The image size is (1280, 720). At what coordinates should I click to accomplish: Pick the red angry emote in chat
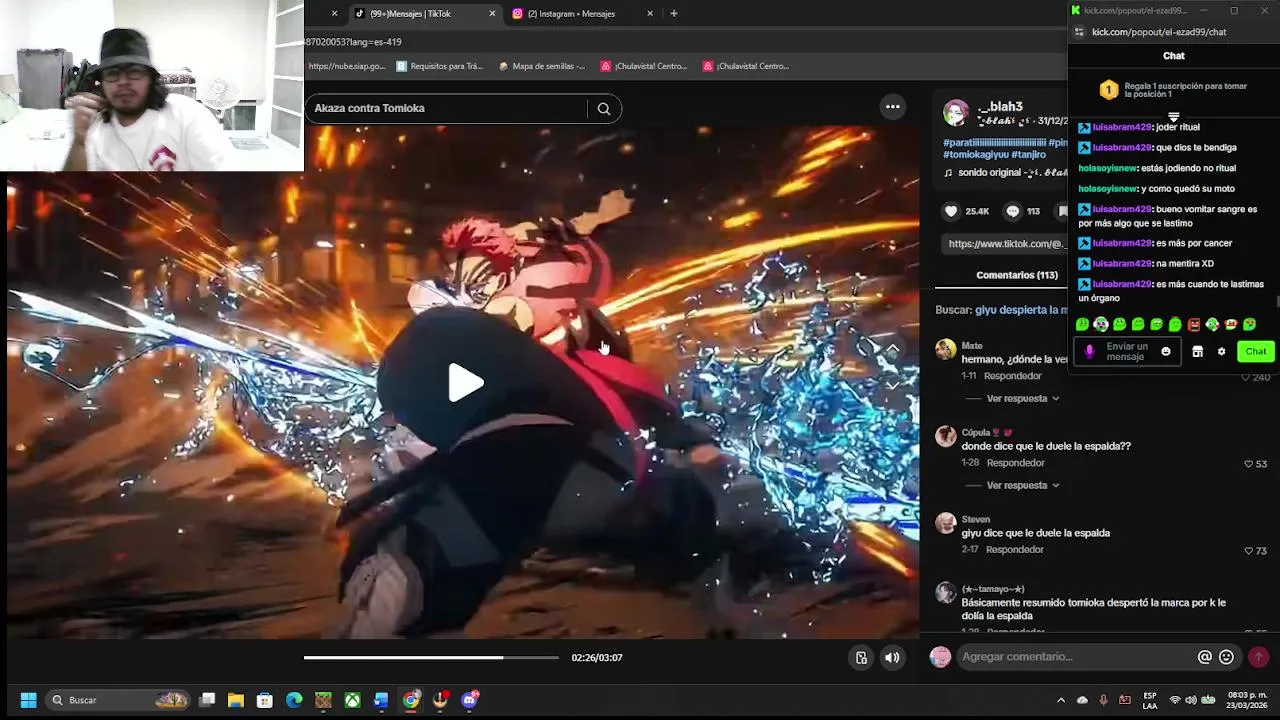click(1194, 324)
